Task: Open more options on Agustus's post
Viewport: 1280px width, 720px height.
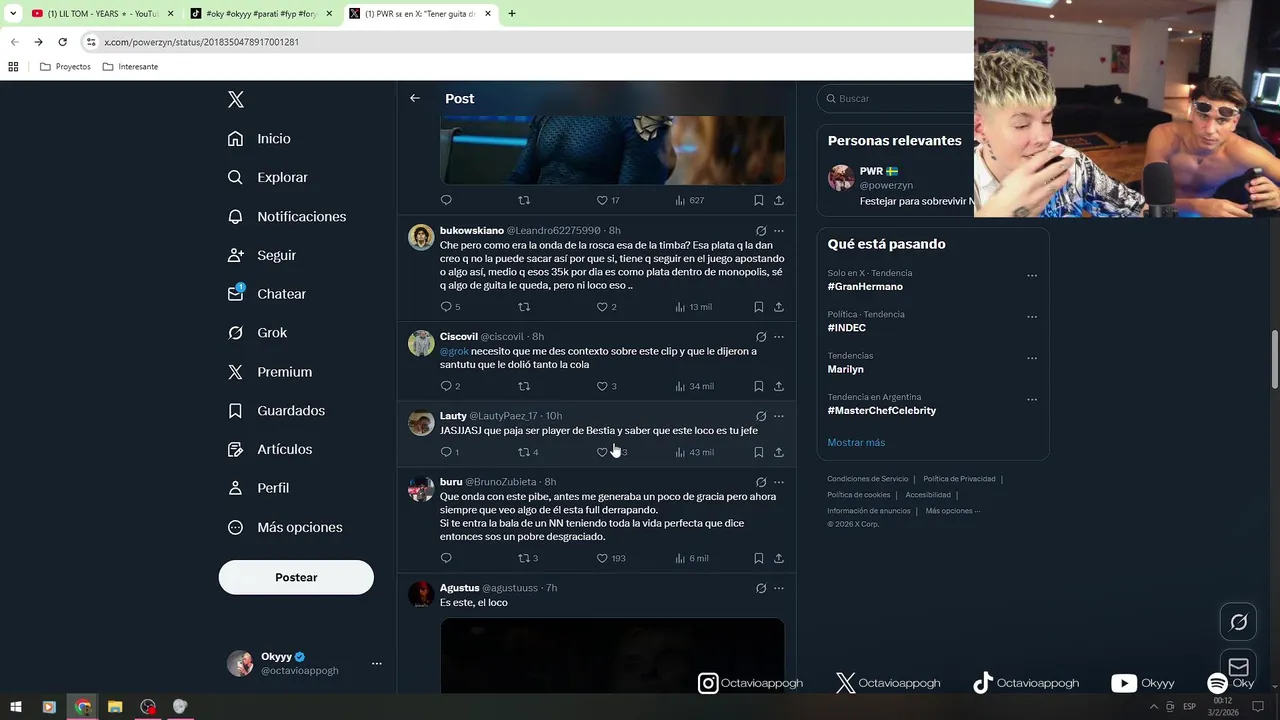Action: coord(779,588)
